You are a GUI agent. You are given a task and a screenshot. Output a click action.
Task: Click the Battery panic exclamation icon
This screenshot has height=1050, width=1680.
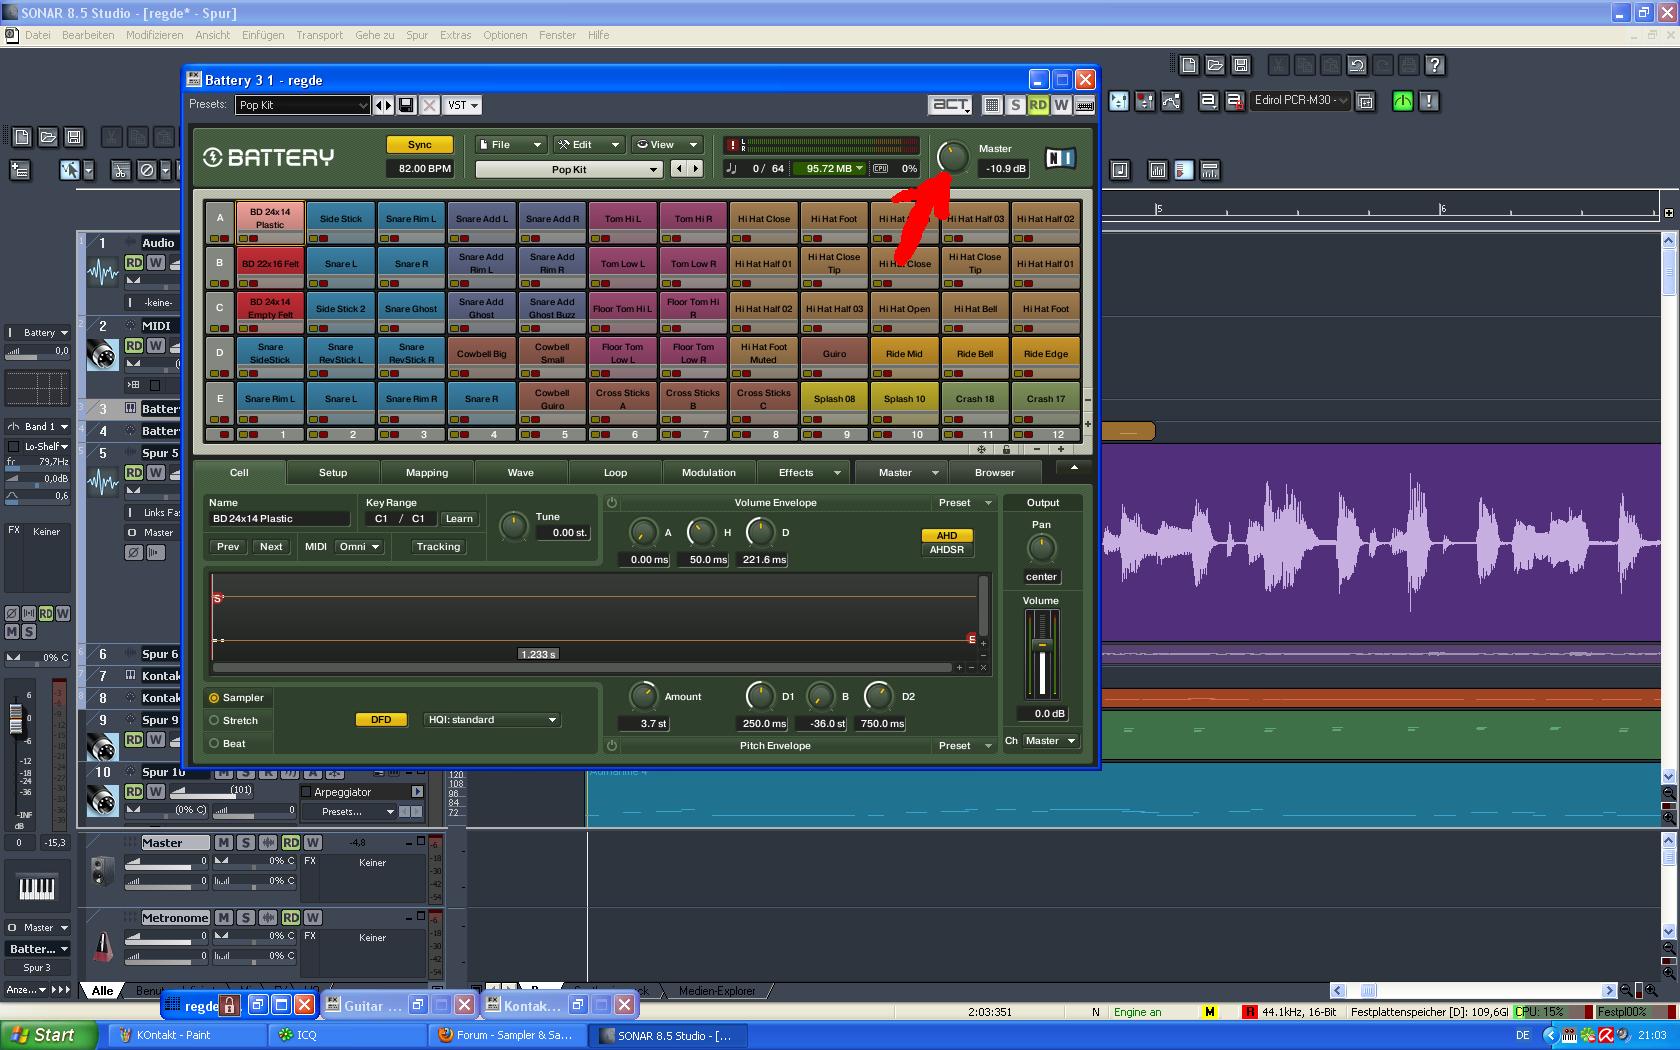(x=732, y=145)
